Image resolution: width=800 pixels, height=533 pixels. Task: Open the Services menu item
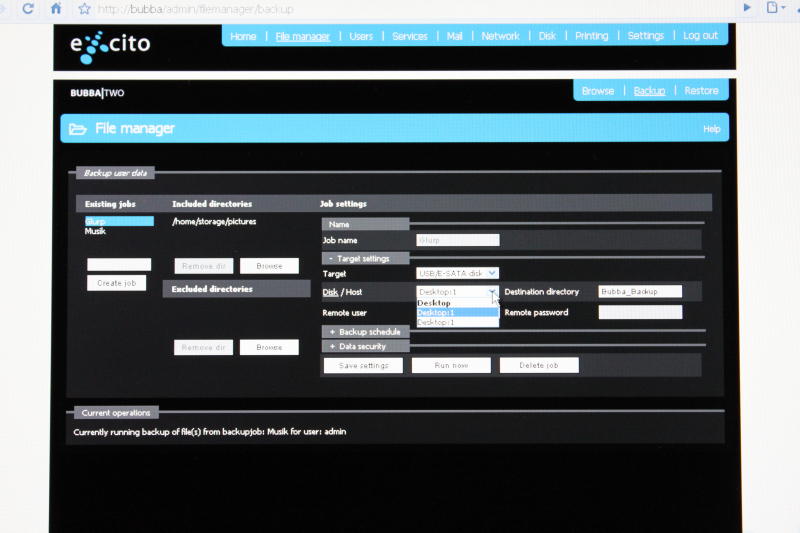click(x=410, y=36)
